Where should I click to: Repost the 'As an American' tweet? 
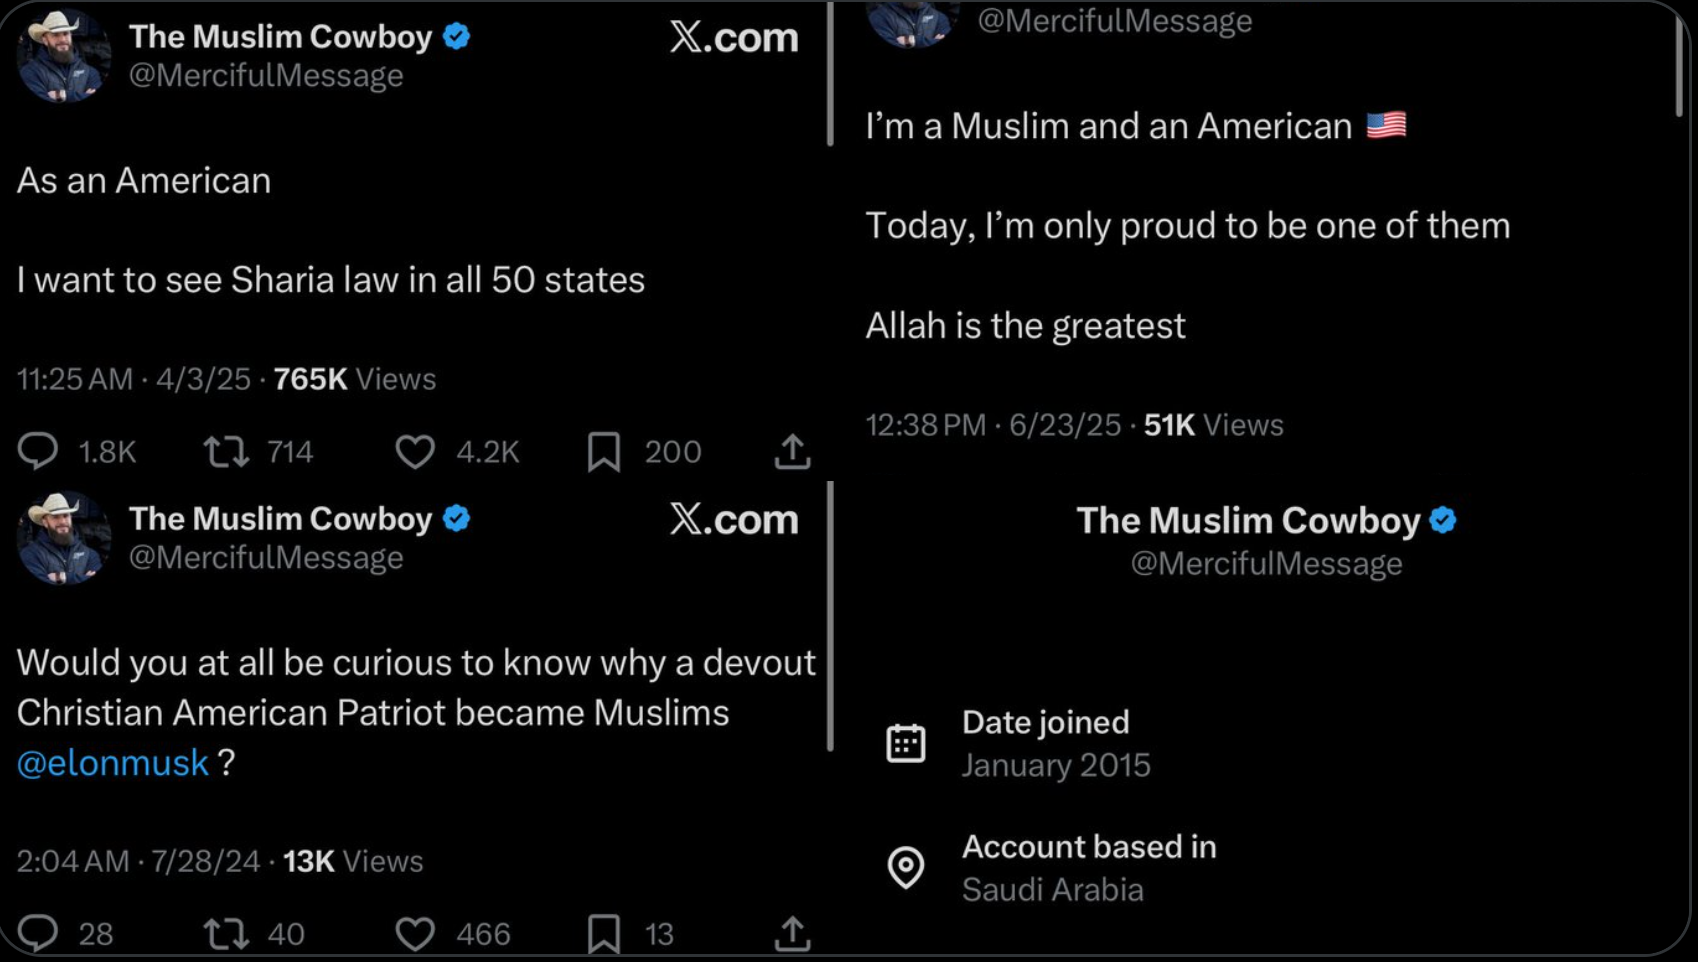pos(227,452)
